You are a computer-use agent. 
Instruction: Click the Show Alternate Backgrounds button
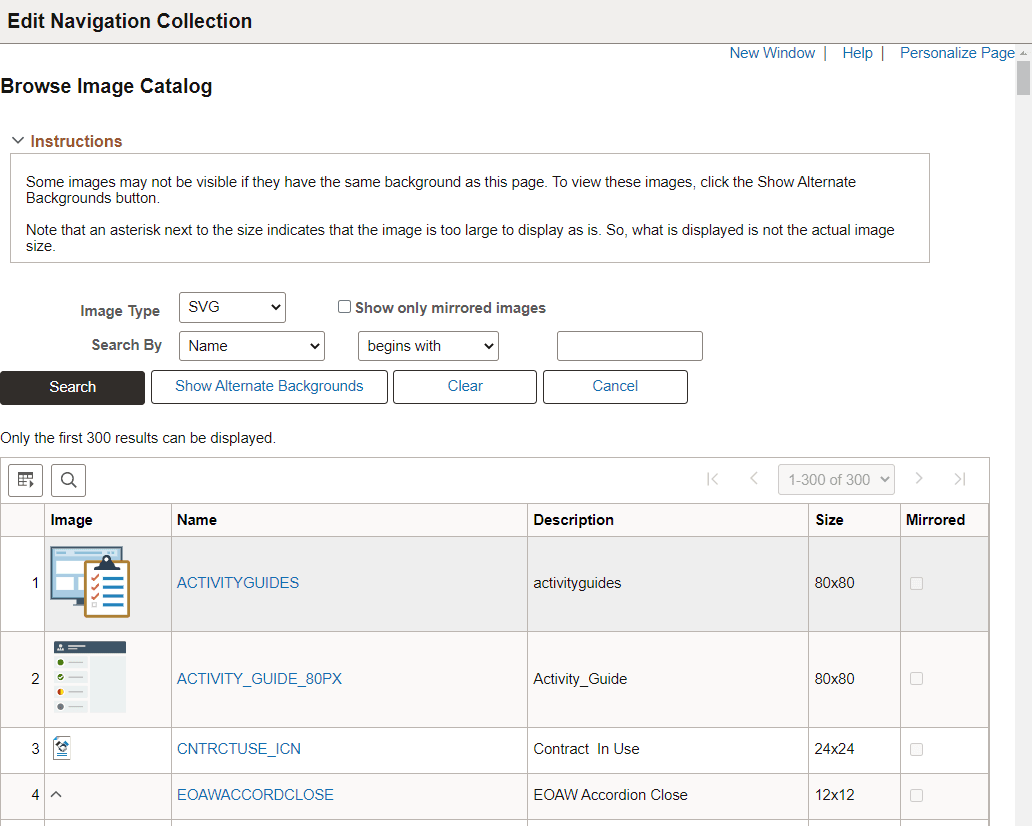click(268, 386)
